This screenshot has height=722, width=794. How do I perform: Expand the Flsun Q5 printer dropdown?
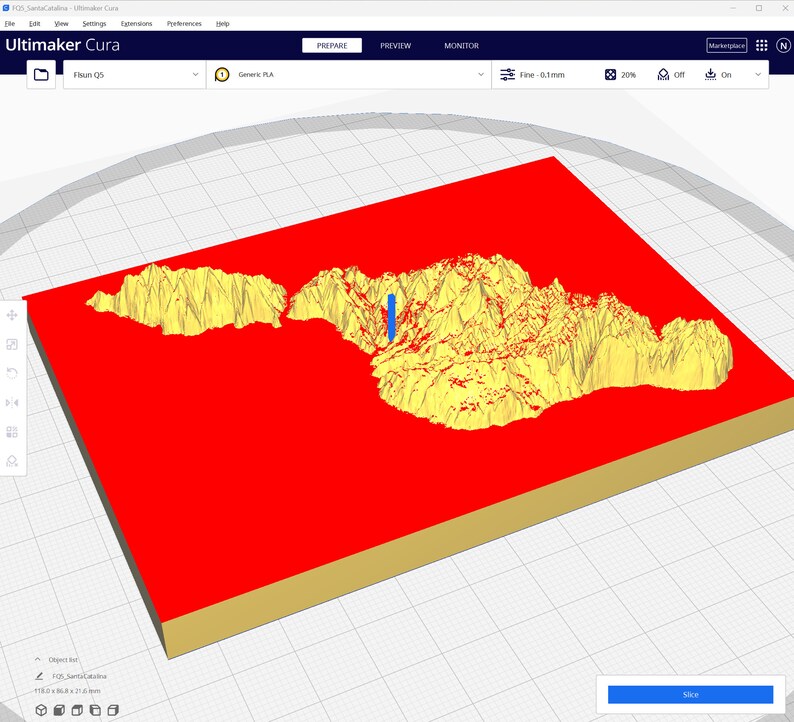click(195, 74)
